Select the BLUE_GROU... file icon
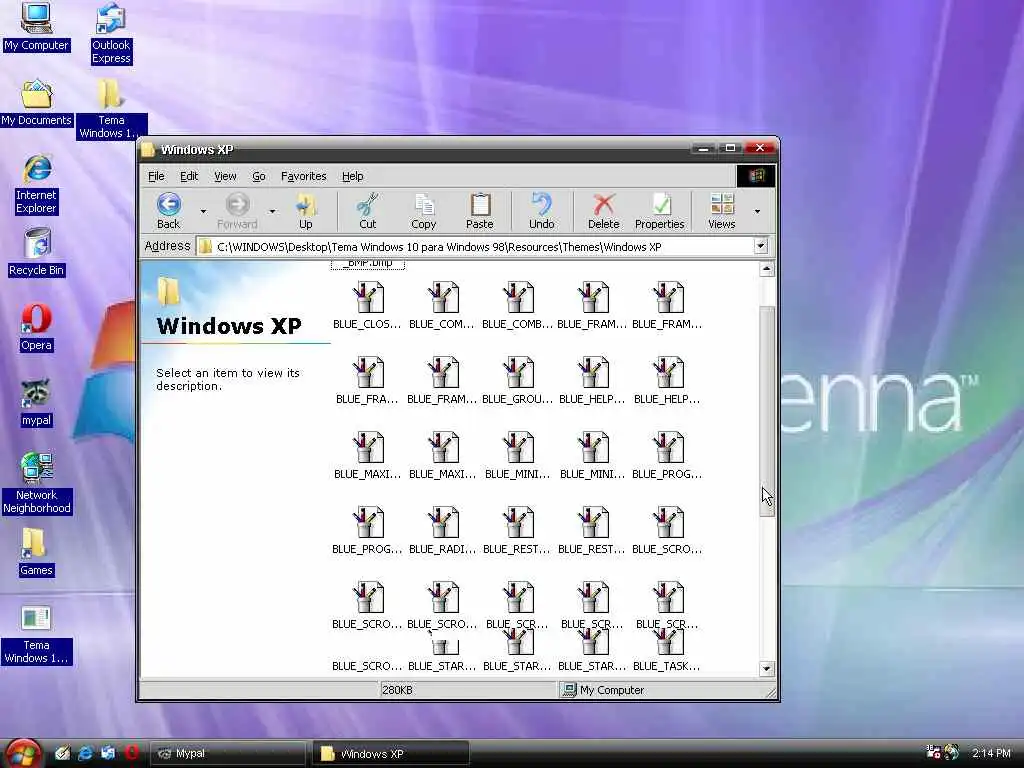 tap(518, 380)
